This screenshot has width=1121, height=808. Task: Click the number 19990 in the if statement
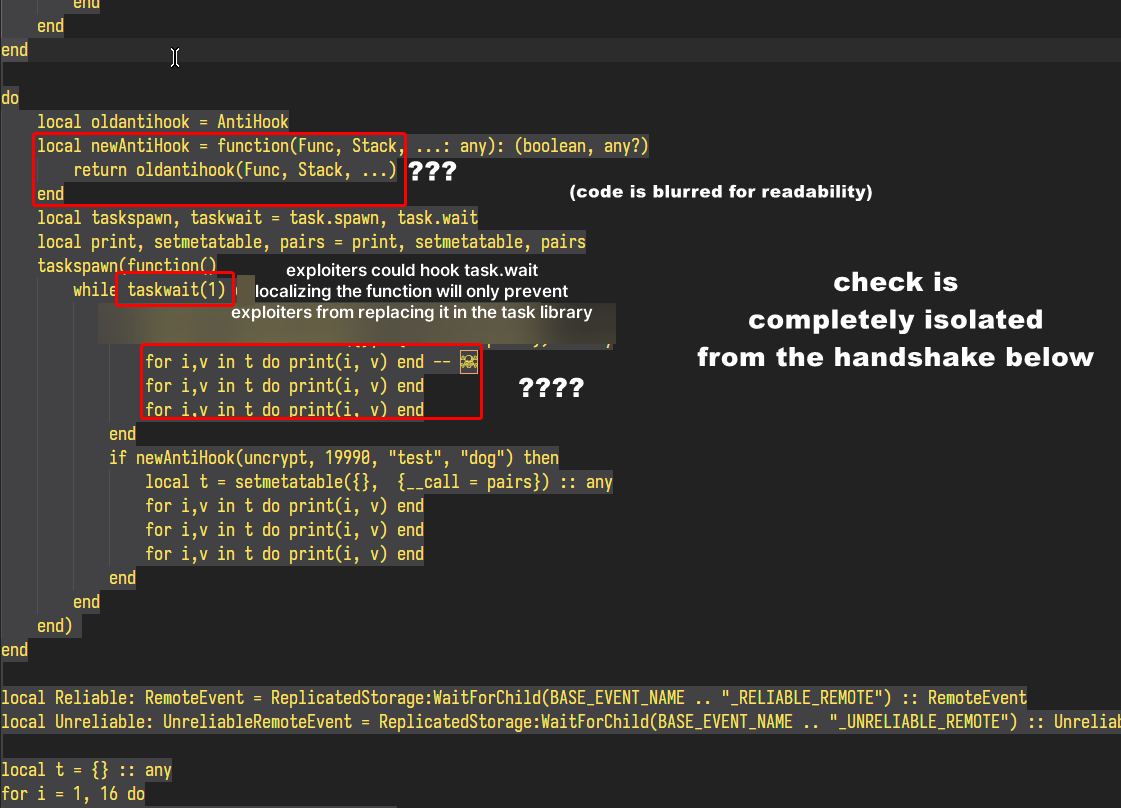[347, 458]
